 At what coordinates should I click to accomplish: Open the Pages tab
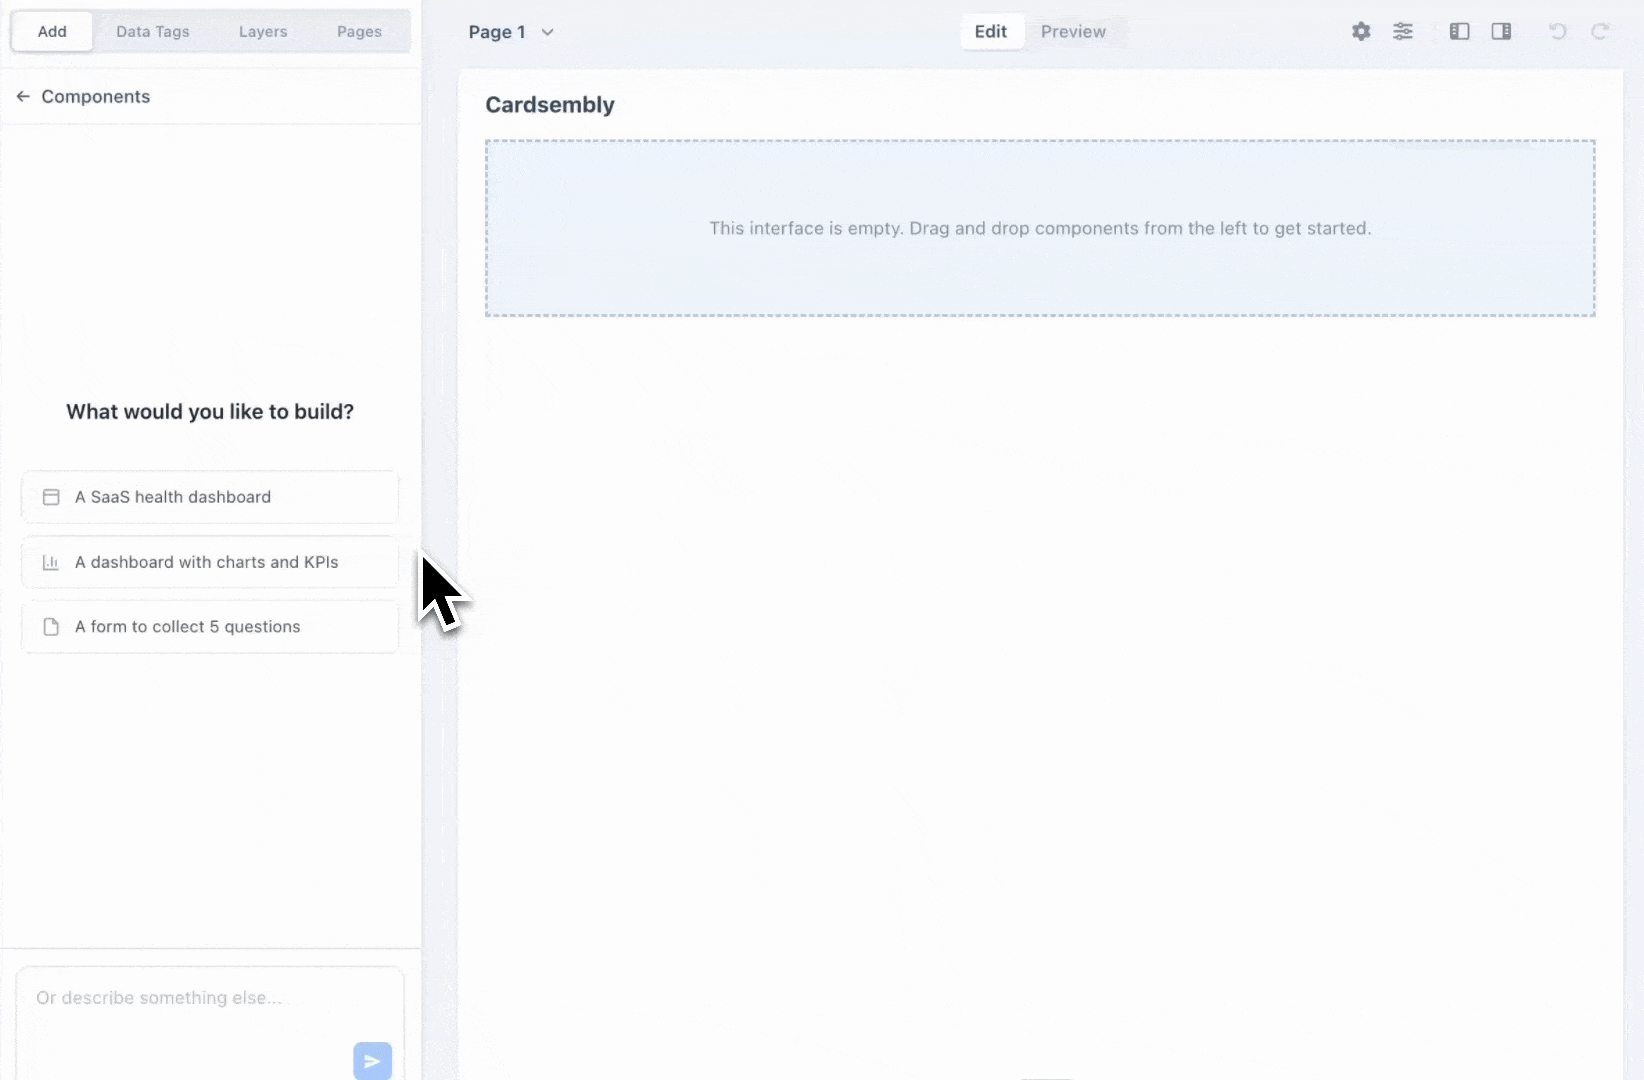pyautogui.click(x=359, y=31)
